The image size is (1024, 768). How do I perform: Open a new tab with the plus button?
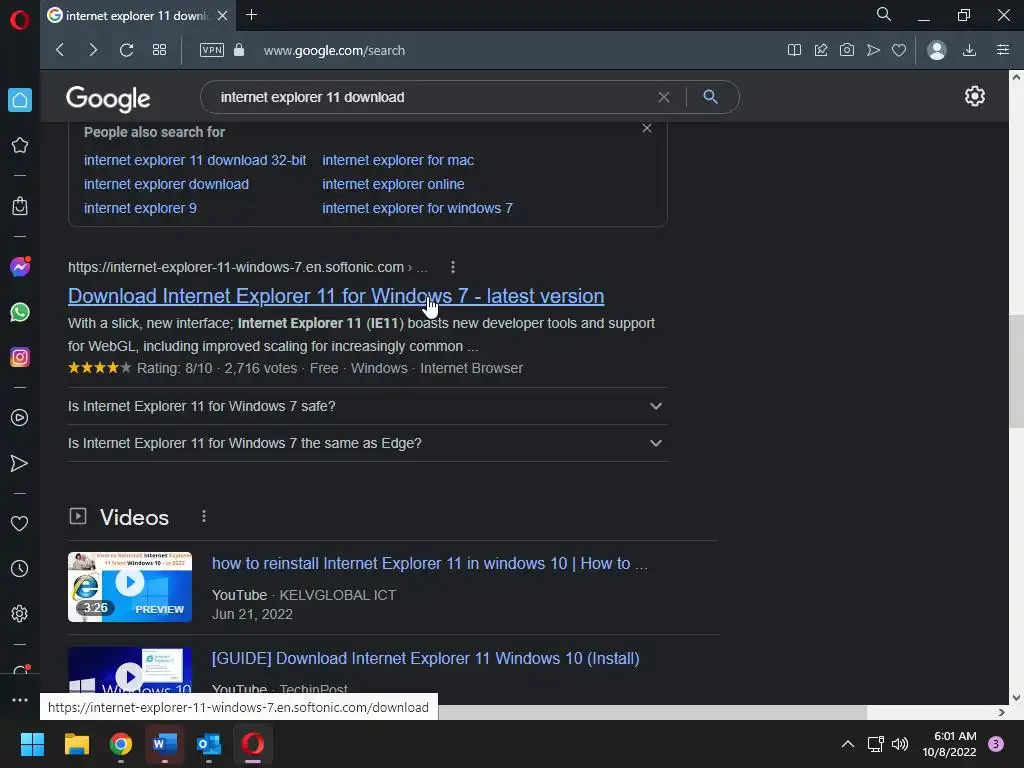click(251, 14)
